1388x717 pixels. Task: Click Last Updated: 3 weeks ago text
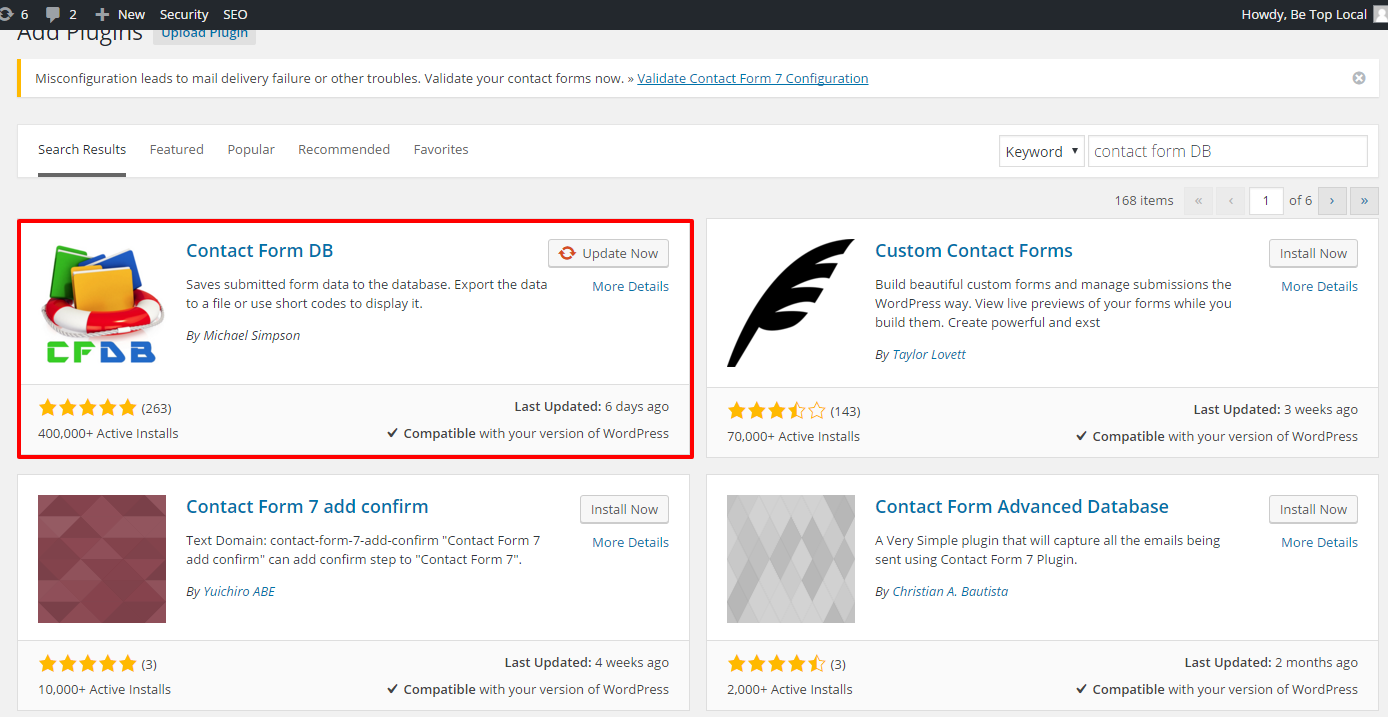pyautogui.click(x=1276, y=410)
